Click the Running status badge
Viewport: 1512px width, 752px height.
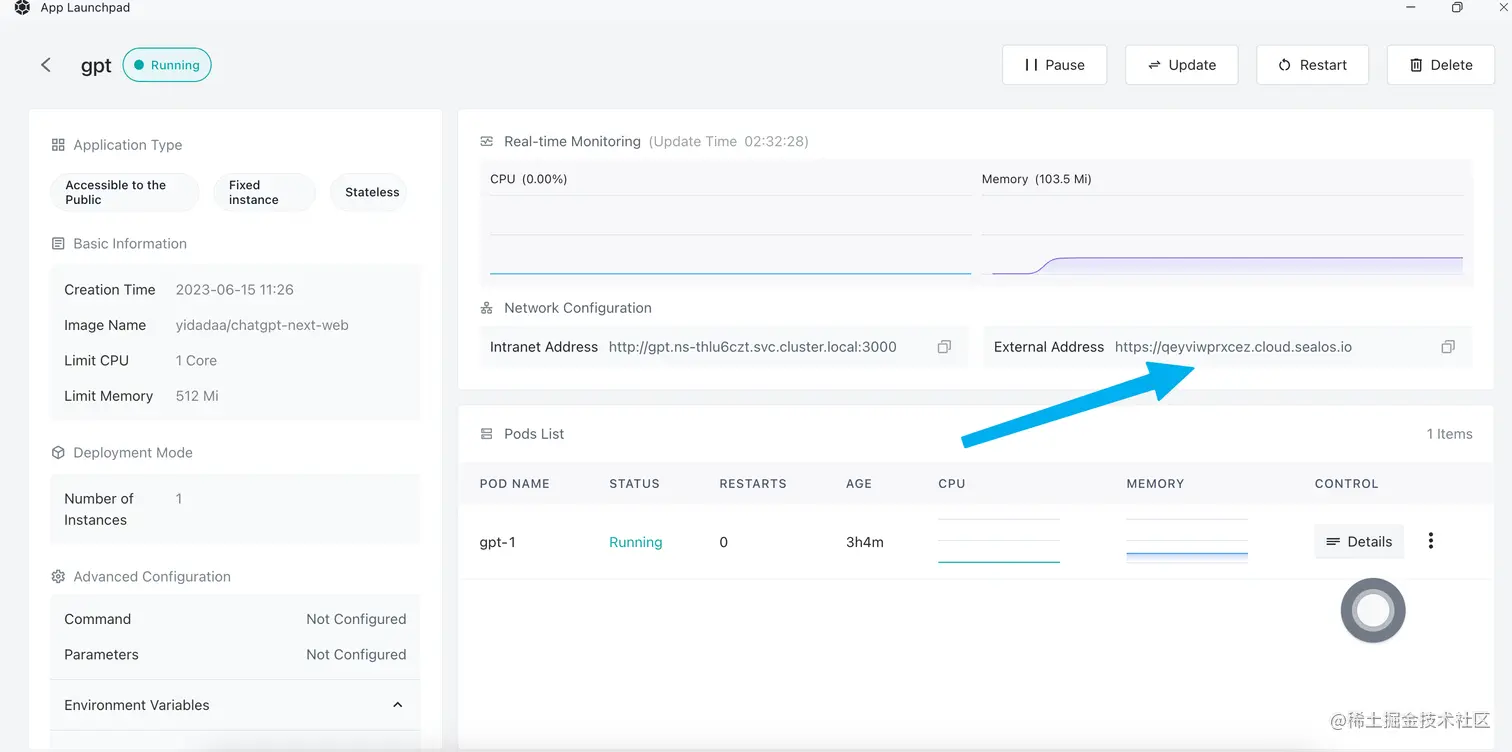coord(167,65)
